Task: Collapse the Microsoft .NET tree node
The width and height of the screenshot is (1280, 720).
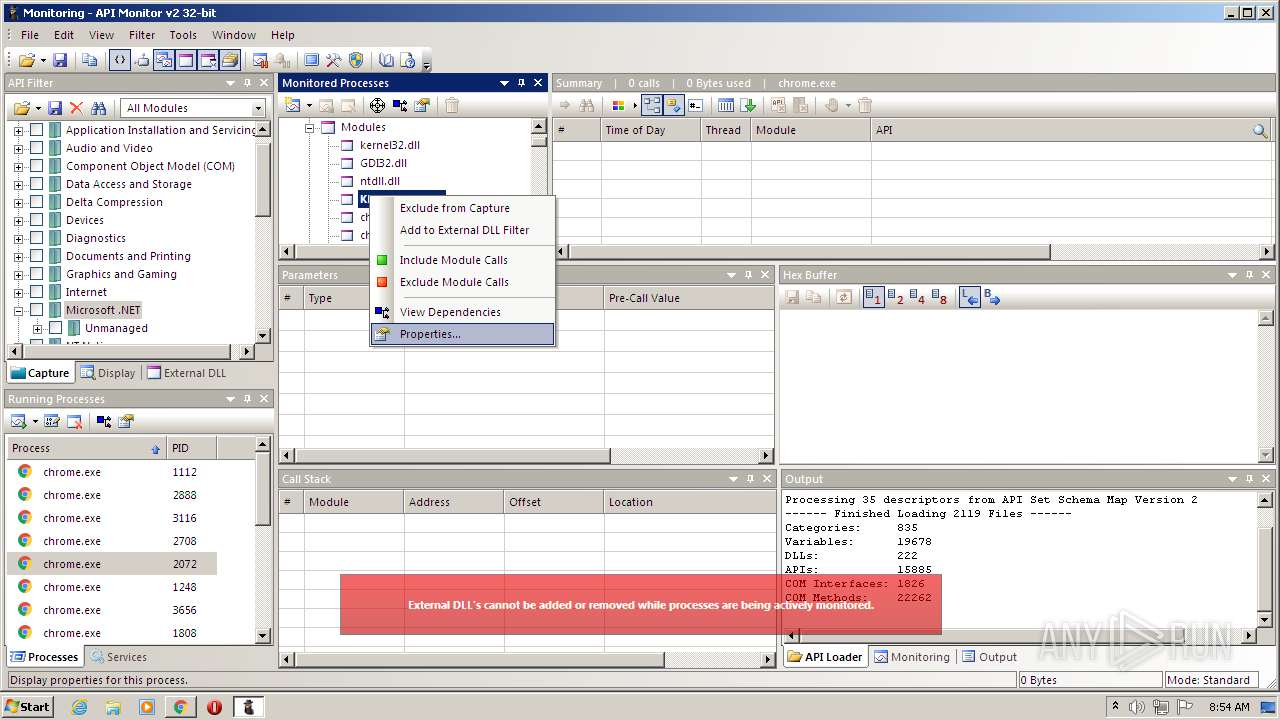Action: pos(18,310)
